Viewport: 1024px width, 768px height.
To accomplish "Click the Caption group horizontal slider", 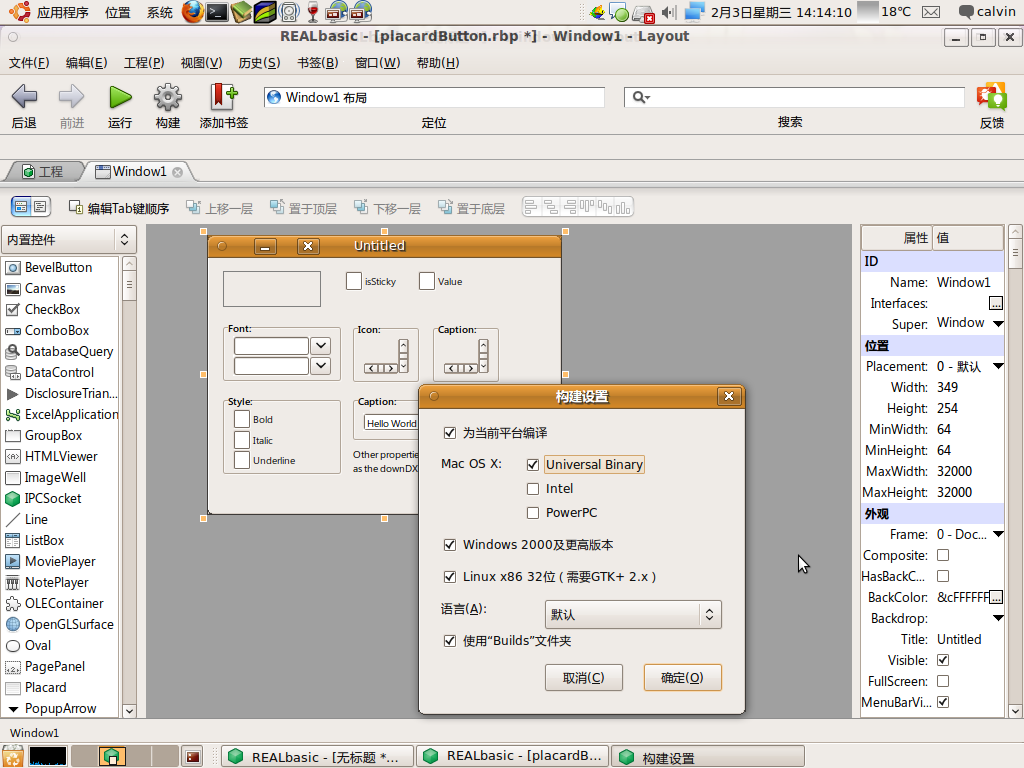I will 460,368.
